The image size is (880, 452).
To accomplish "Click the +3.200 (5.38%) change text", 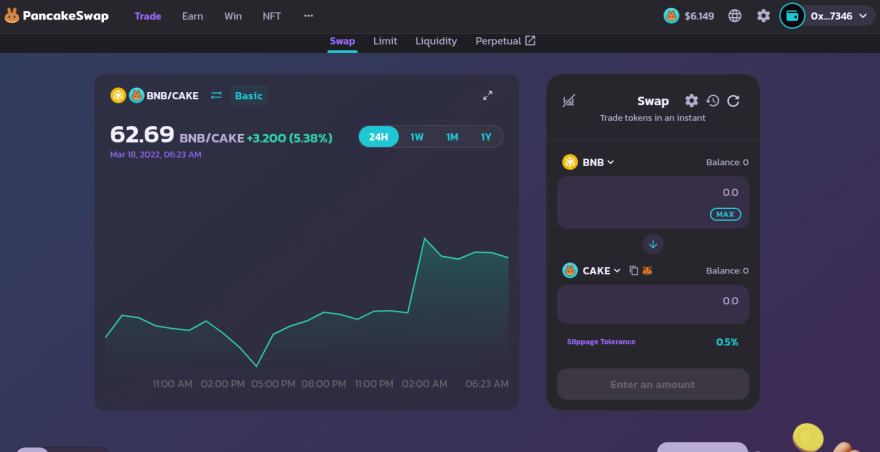I will point(290,138).
